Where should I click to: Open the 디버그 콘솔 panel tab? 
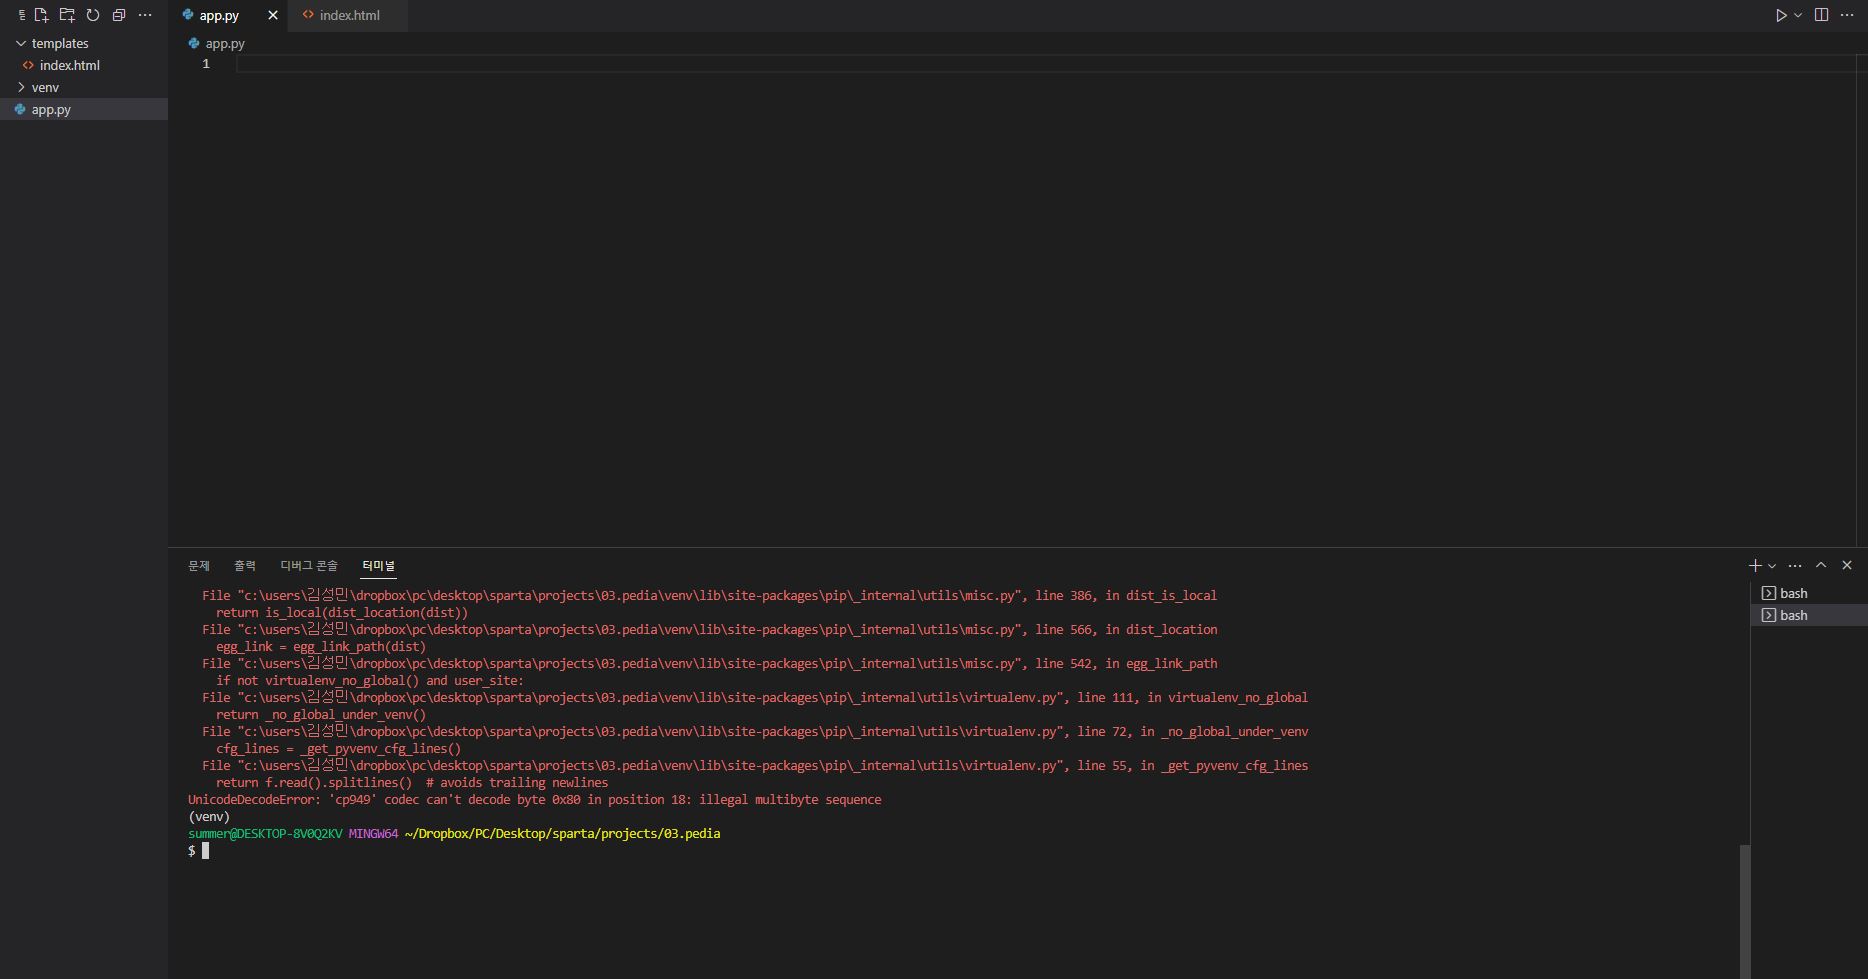tap(309, 565)
